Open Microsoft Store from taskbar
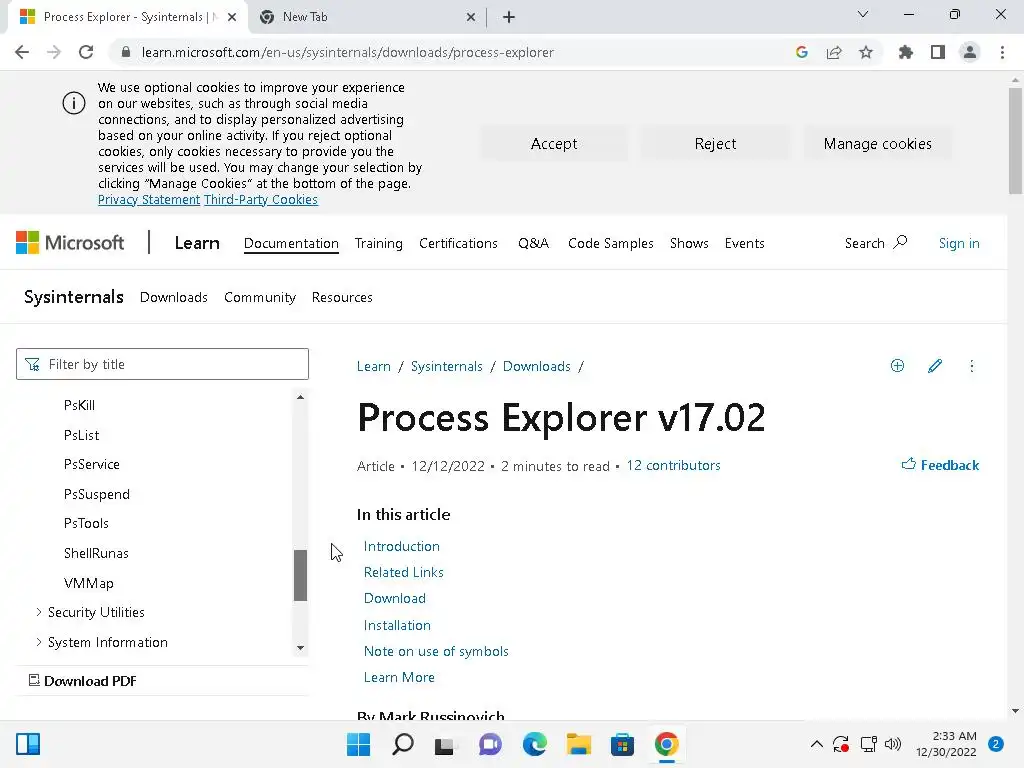The width and height of the screenshot is (1024, 768). click(622, 744)
